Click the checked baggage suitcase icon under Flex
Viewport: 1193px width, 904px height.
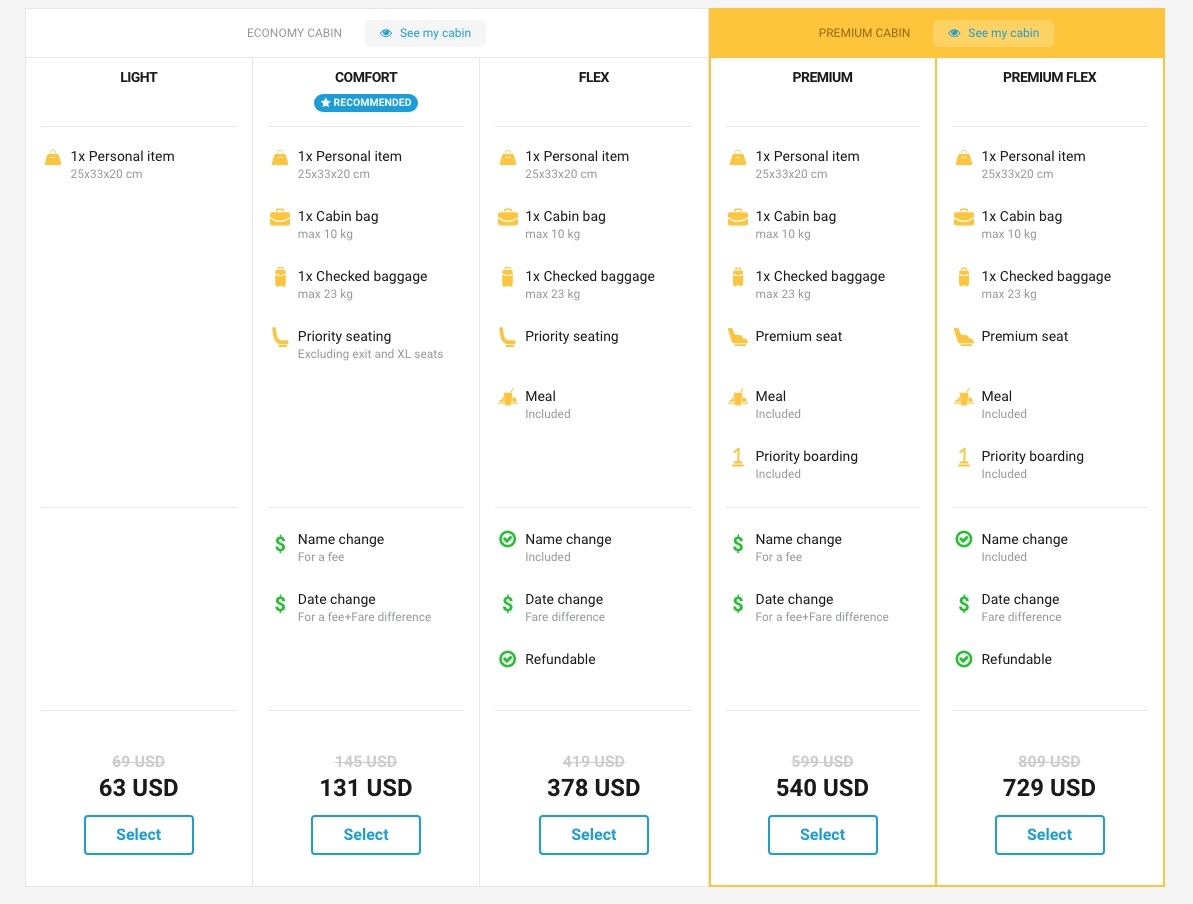[508, 277]
